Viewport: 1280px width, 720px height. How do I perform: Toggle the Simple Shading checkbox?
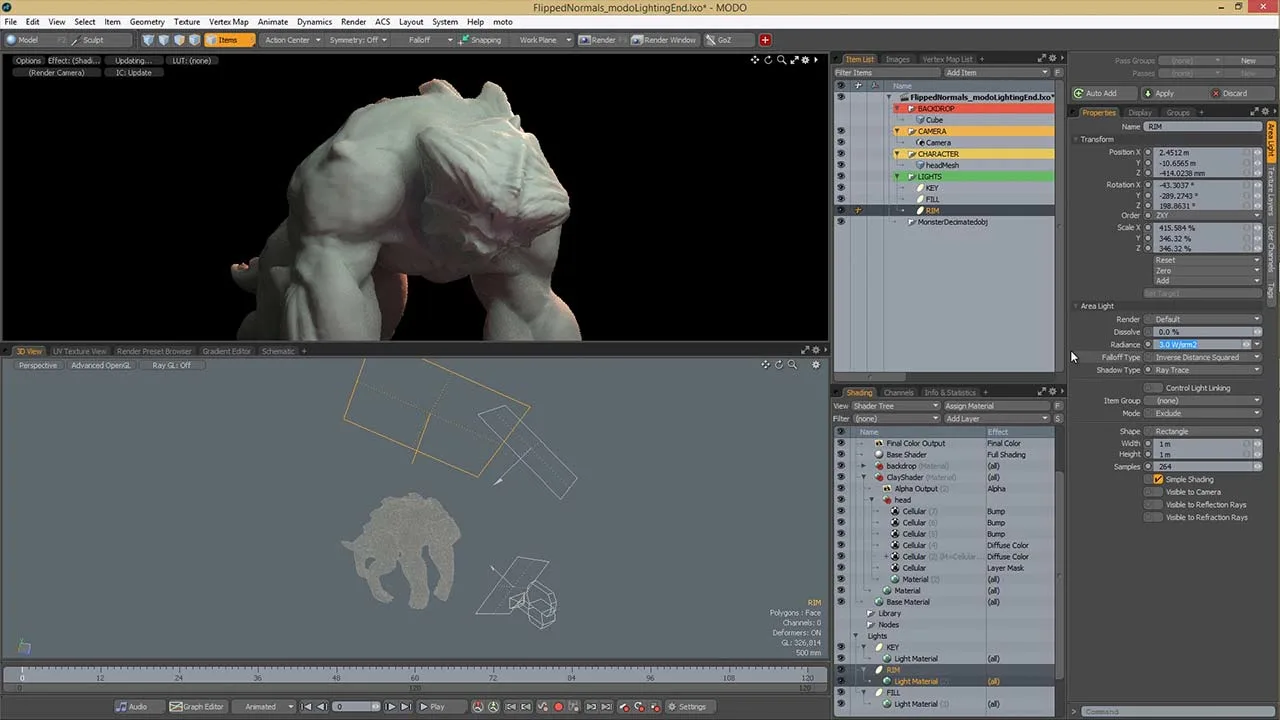tap(1158, 480)
